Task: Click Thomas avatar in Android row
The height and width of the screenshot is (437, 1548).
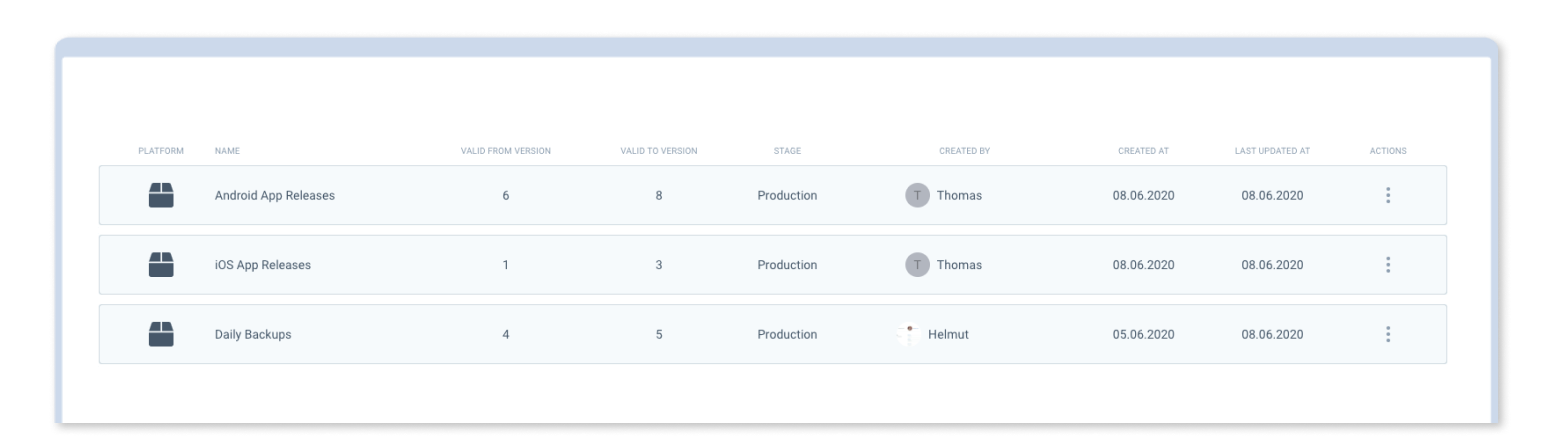Action: tap(917, 196)
